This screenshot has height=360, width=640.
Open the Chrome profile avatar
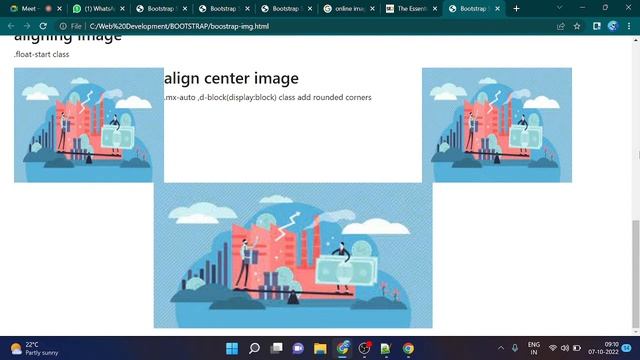tap(612, 26)
